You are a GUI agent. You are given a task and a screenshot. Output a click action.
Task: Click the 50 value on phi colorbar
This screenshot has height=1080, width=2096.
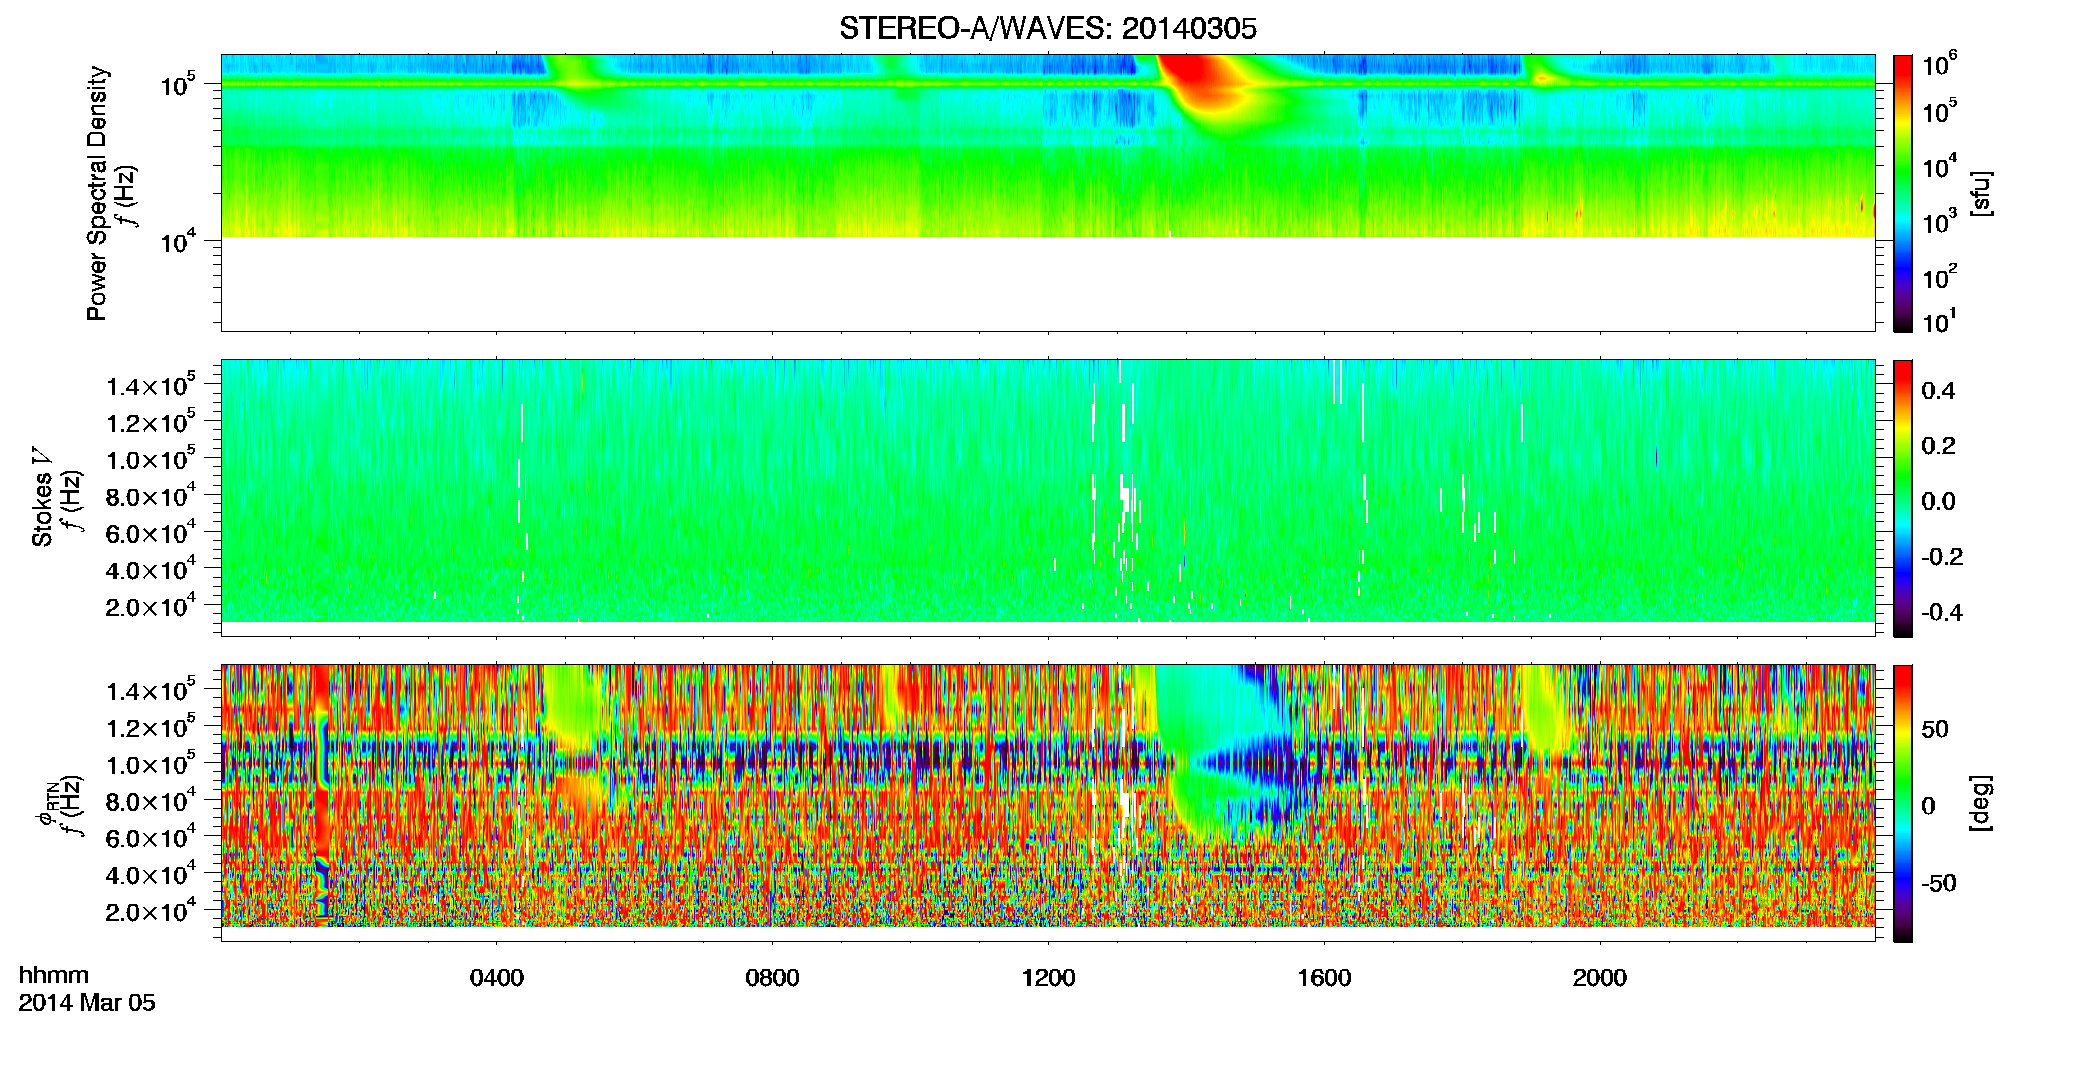tap(1935, 729)
